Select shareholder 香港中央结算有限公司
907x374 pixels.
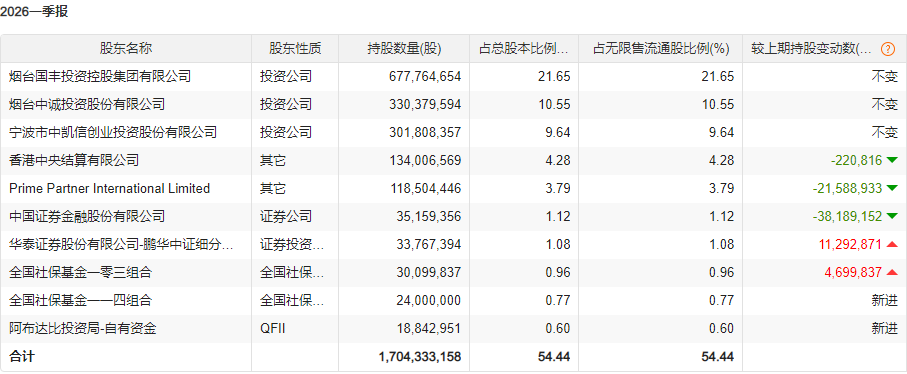coord(74,160)
